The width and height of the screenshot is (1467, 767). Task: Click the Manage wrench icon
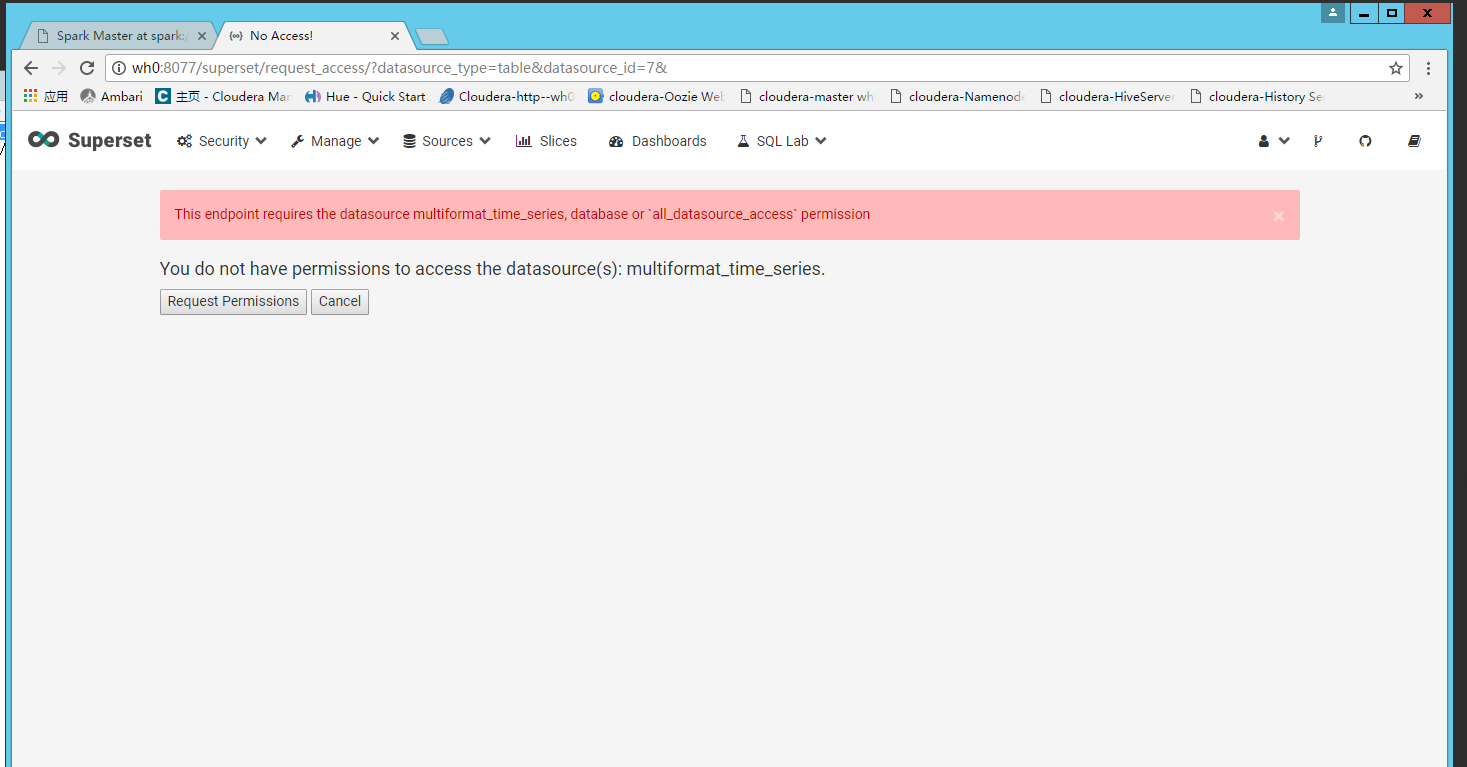(x=297, y=141)
